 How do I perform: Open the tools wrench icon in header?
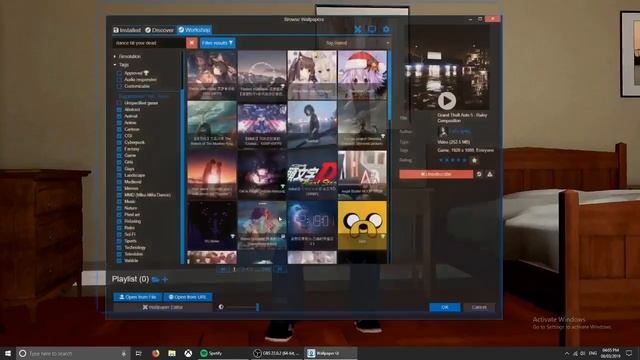click(x=358, y=29)
